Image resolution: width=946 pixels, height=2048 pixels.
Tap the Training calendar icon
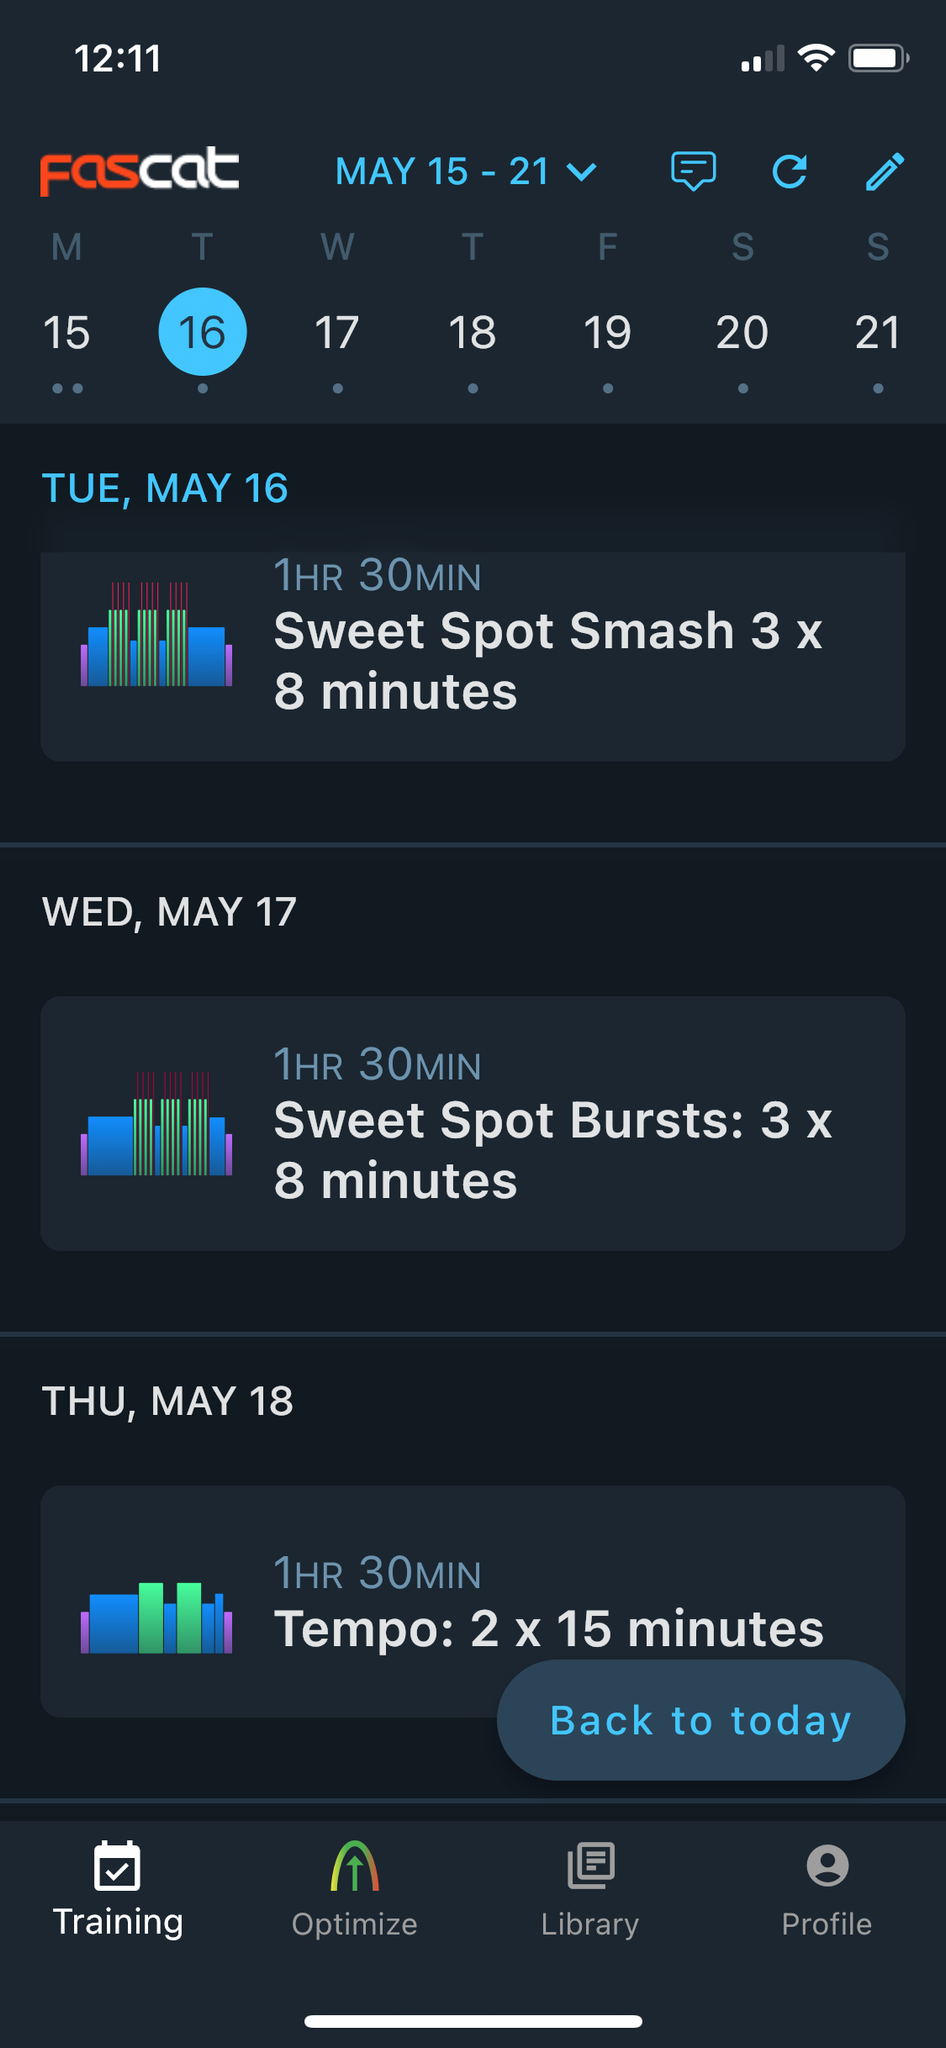118,1866
